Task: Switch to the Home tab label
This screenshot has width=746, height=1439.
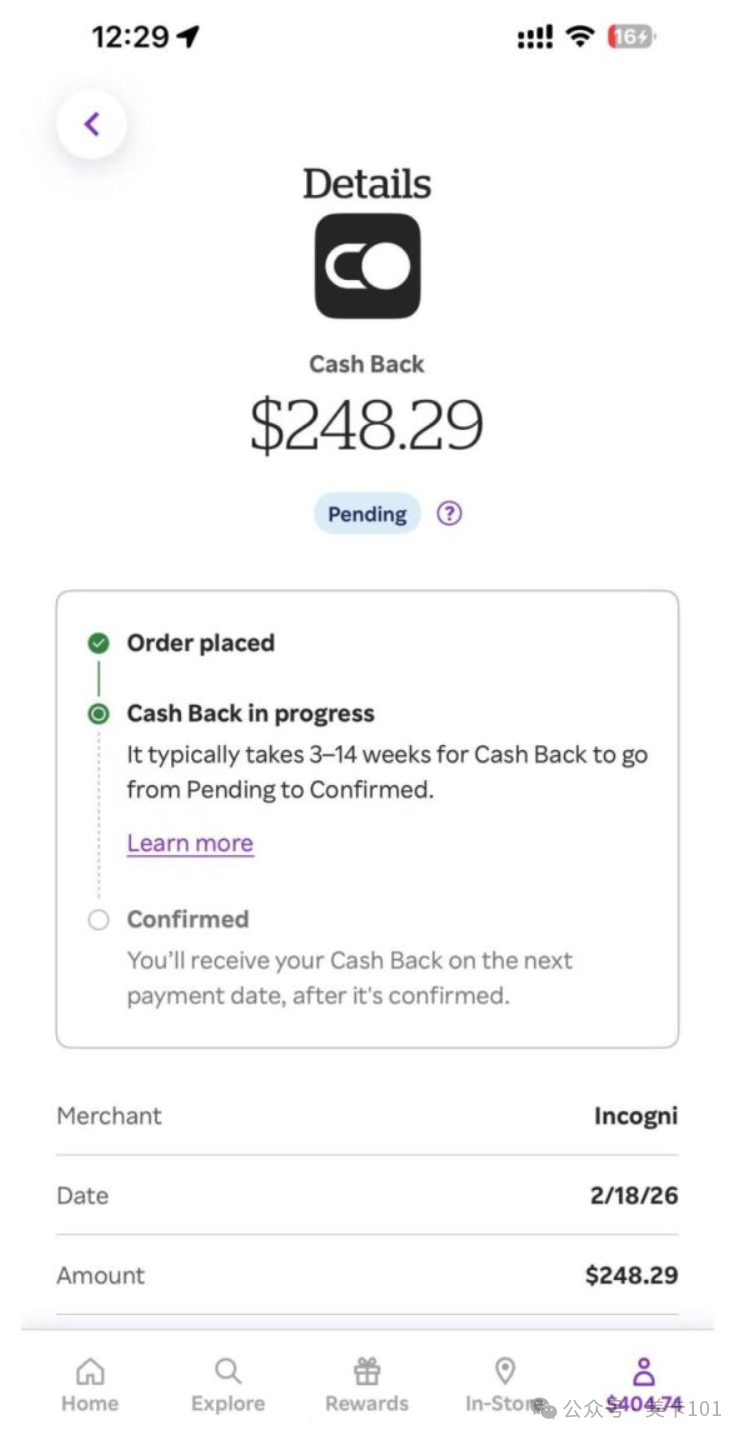Action: click(90, 1404)
